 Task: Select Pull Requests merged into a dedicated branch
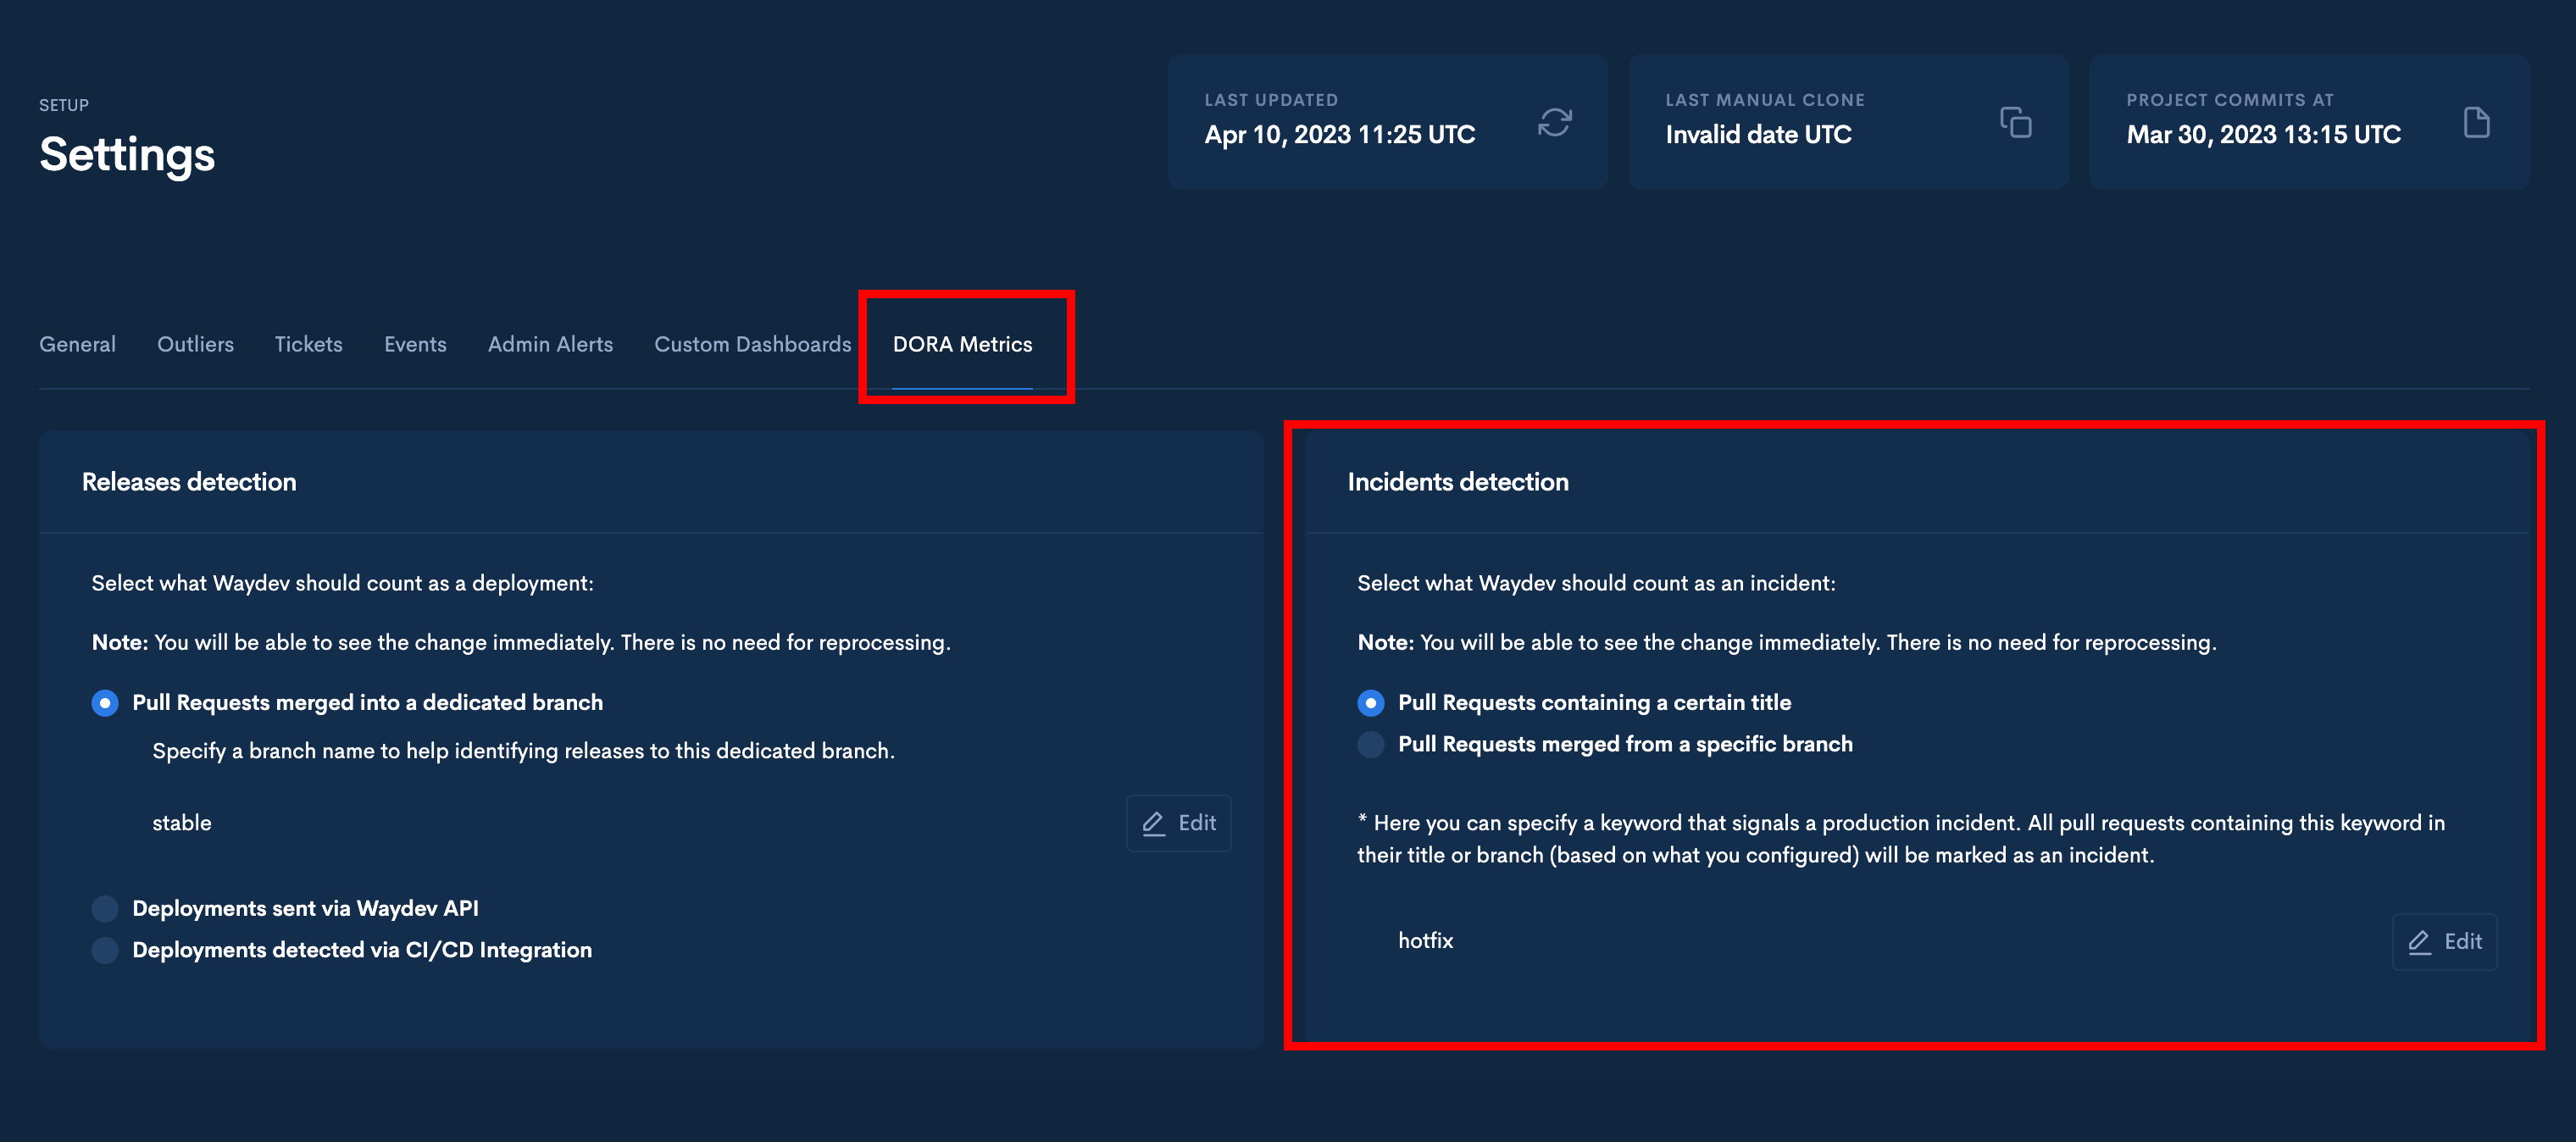105,703
